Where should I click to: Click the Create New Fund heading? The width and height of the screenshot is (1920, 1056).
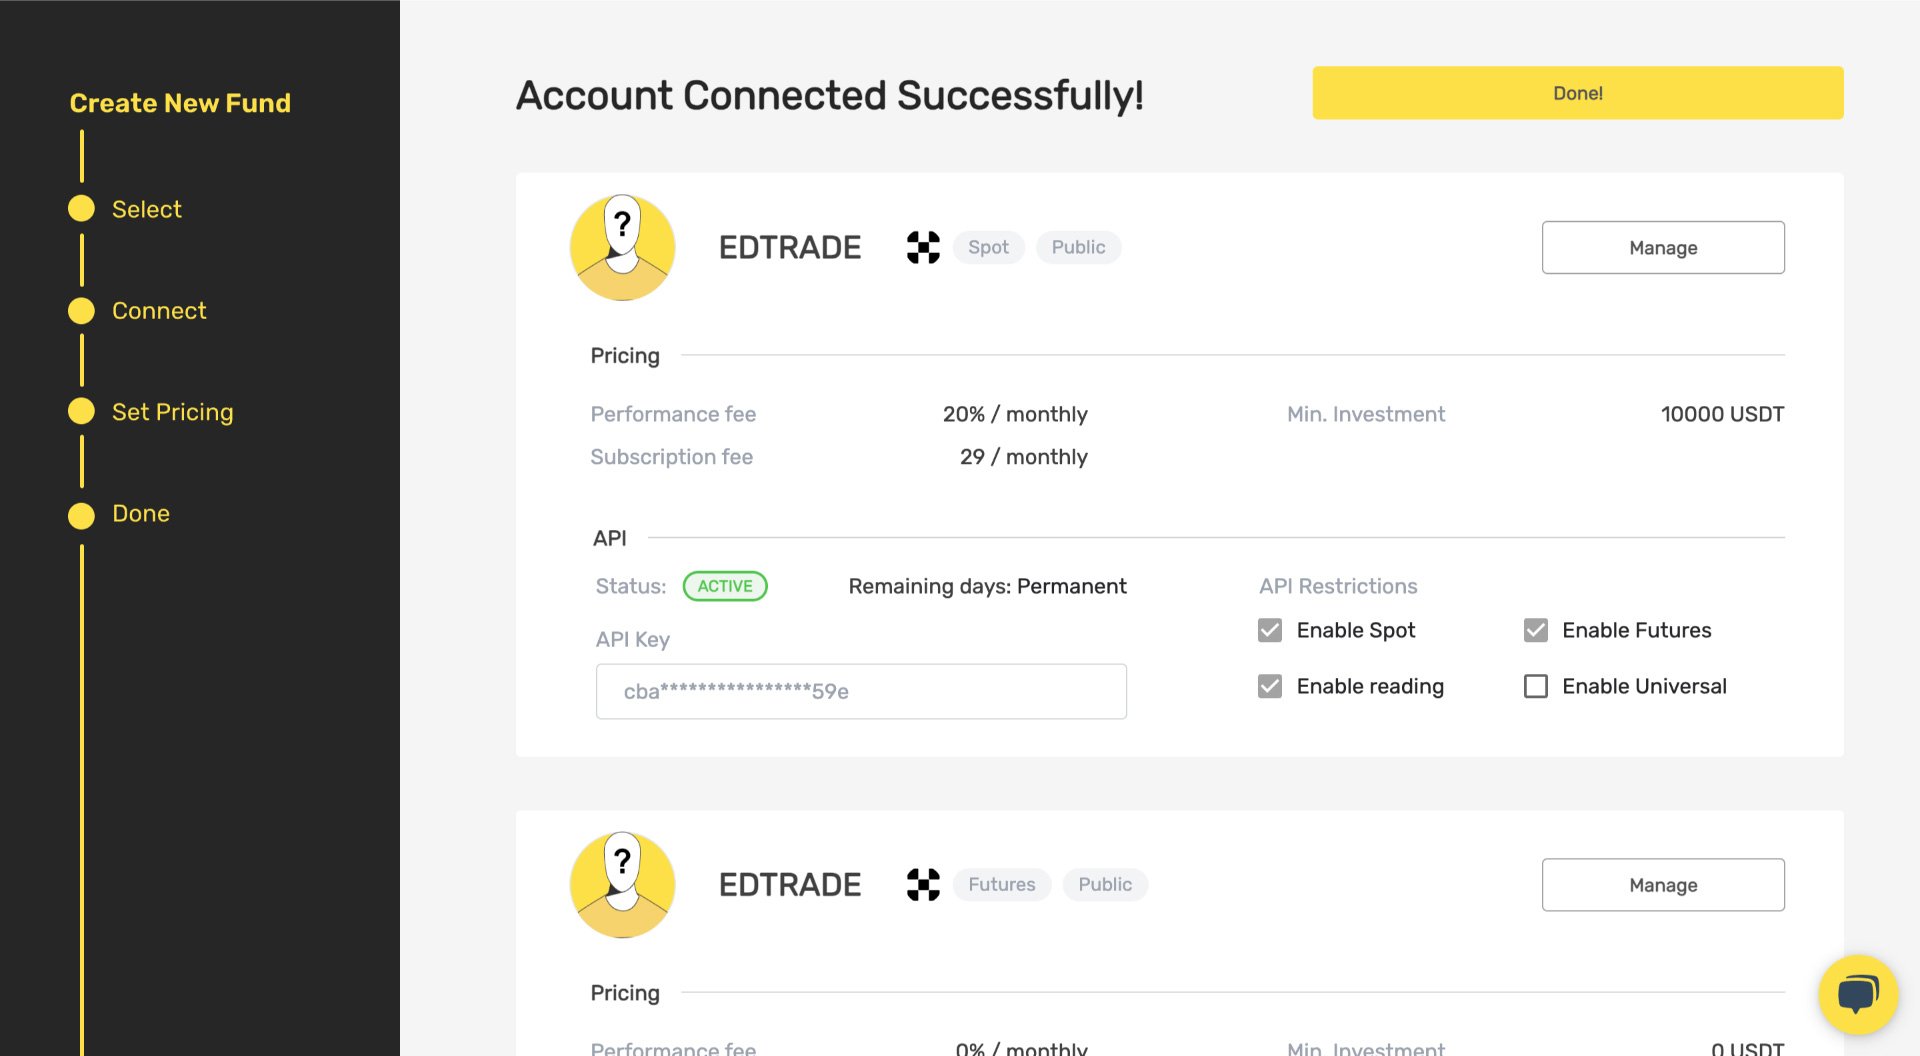click(x=180, y=103)
